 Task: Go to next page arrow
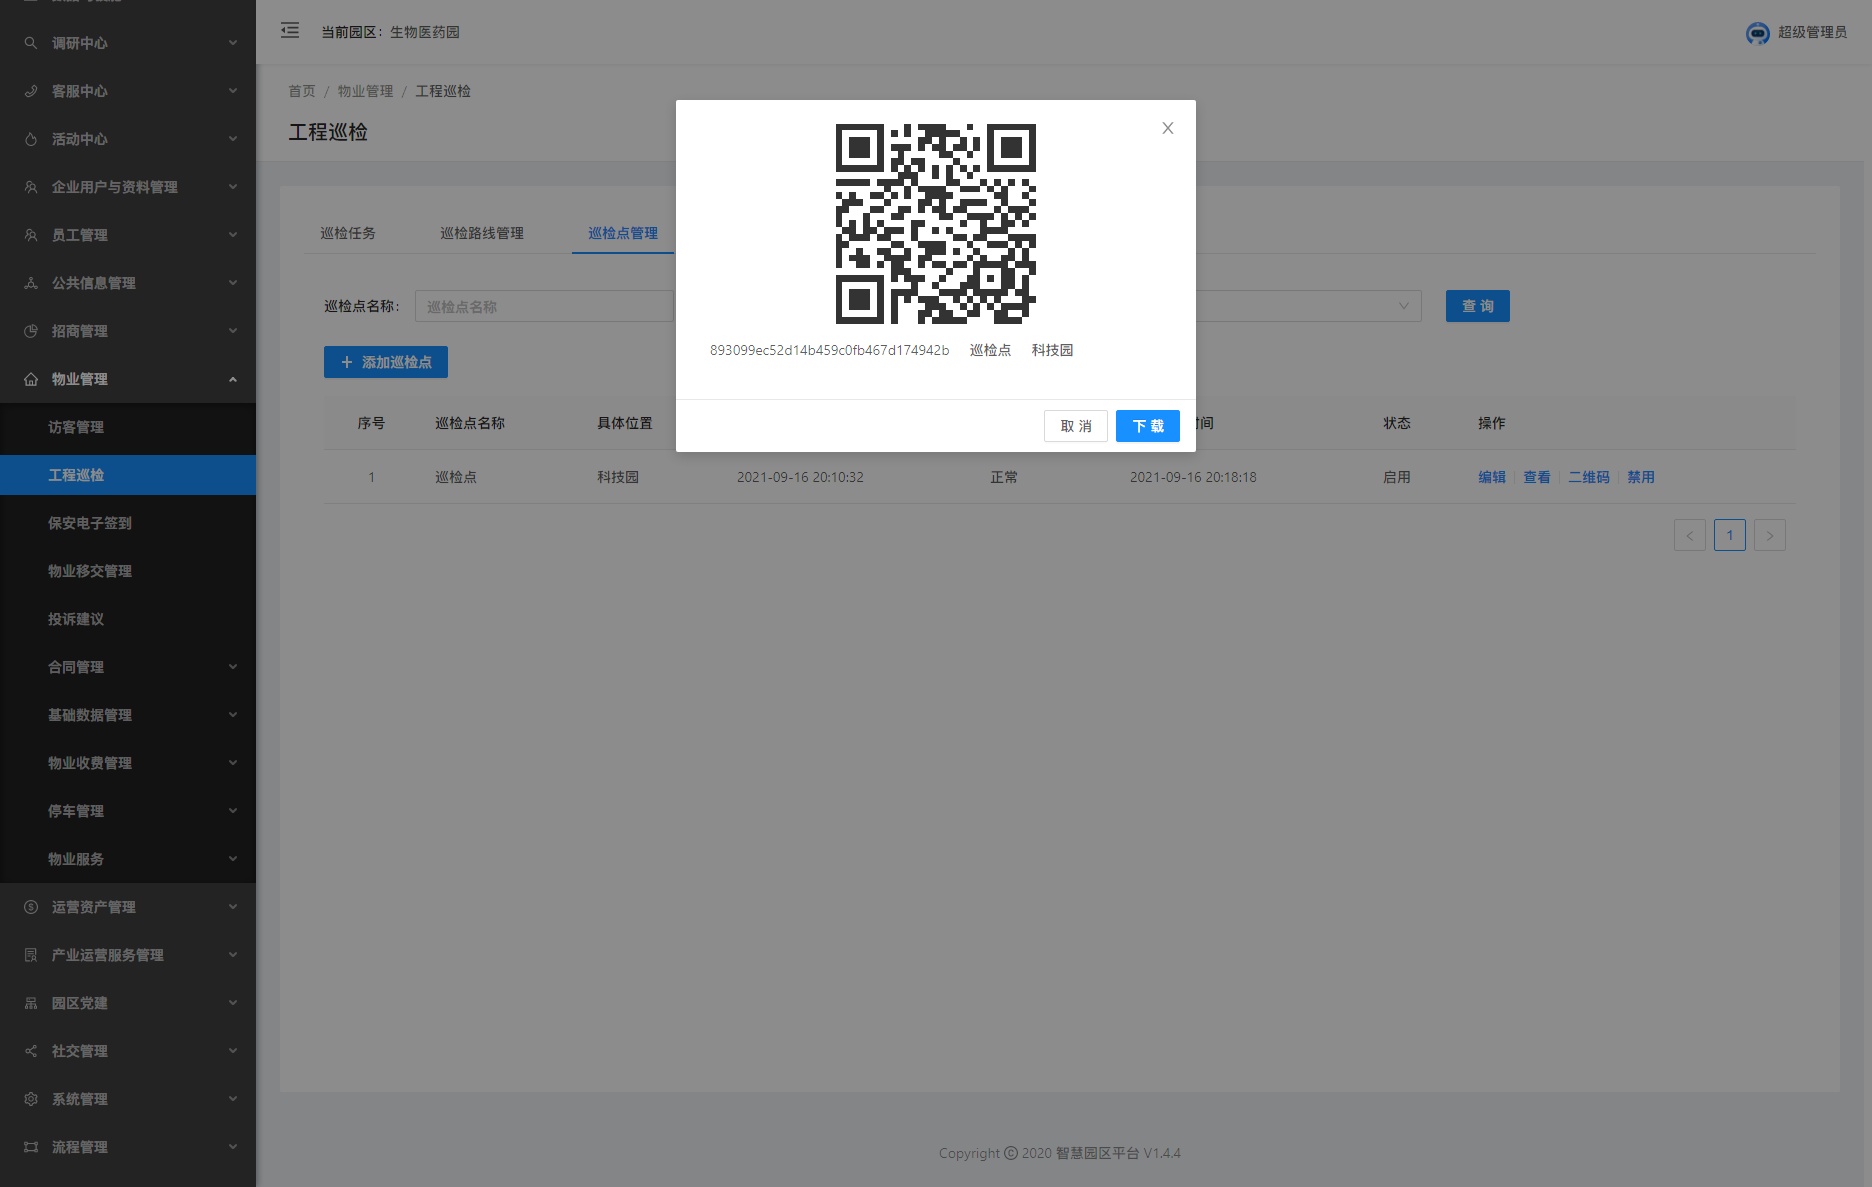click(1770, 535)
